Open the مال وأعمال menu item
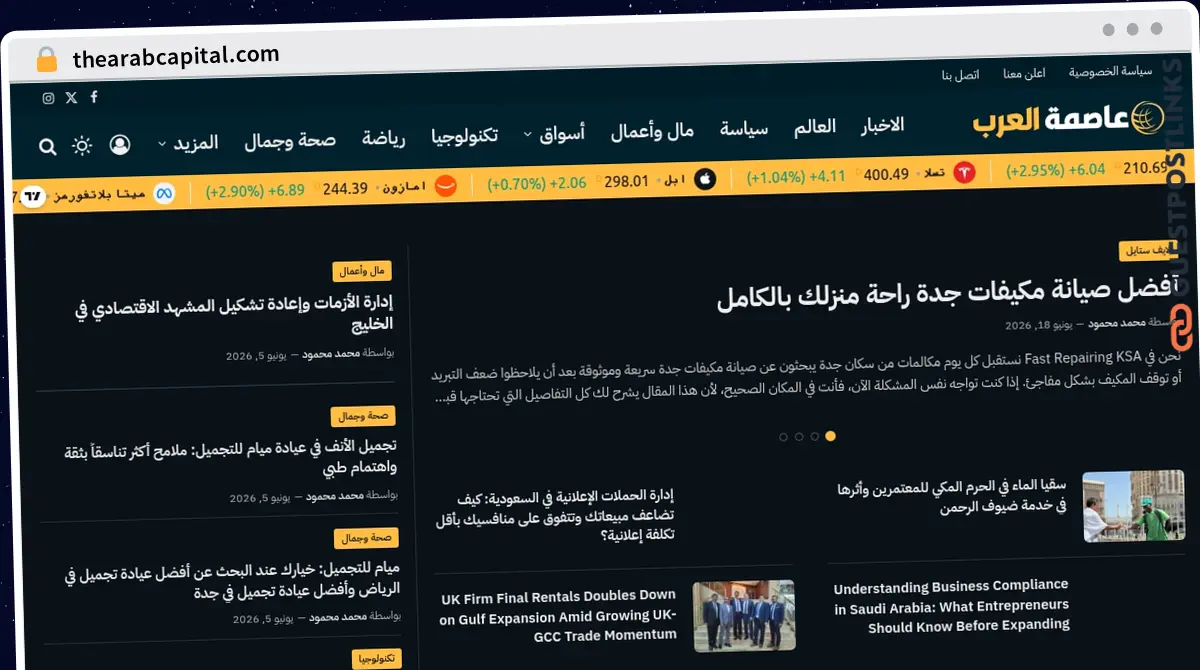Image resolution: width=1200 pixels, height=670 pixels. pyautogui.click(x=653, y=131)
